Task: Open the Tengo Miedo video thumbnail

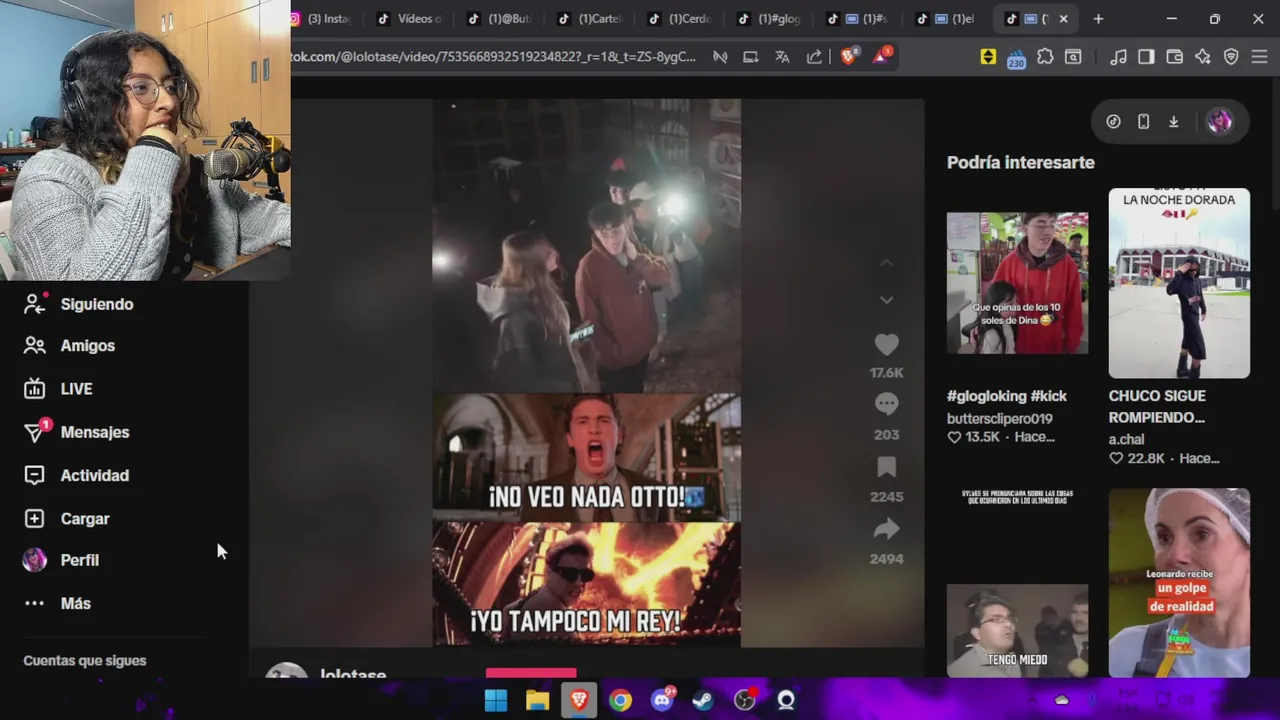Action: [1017, 631]
